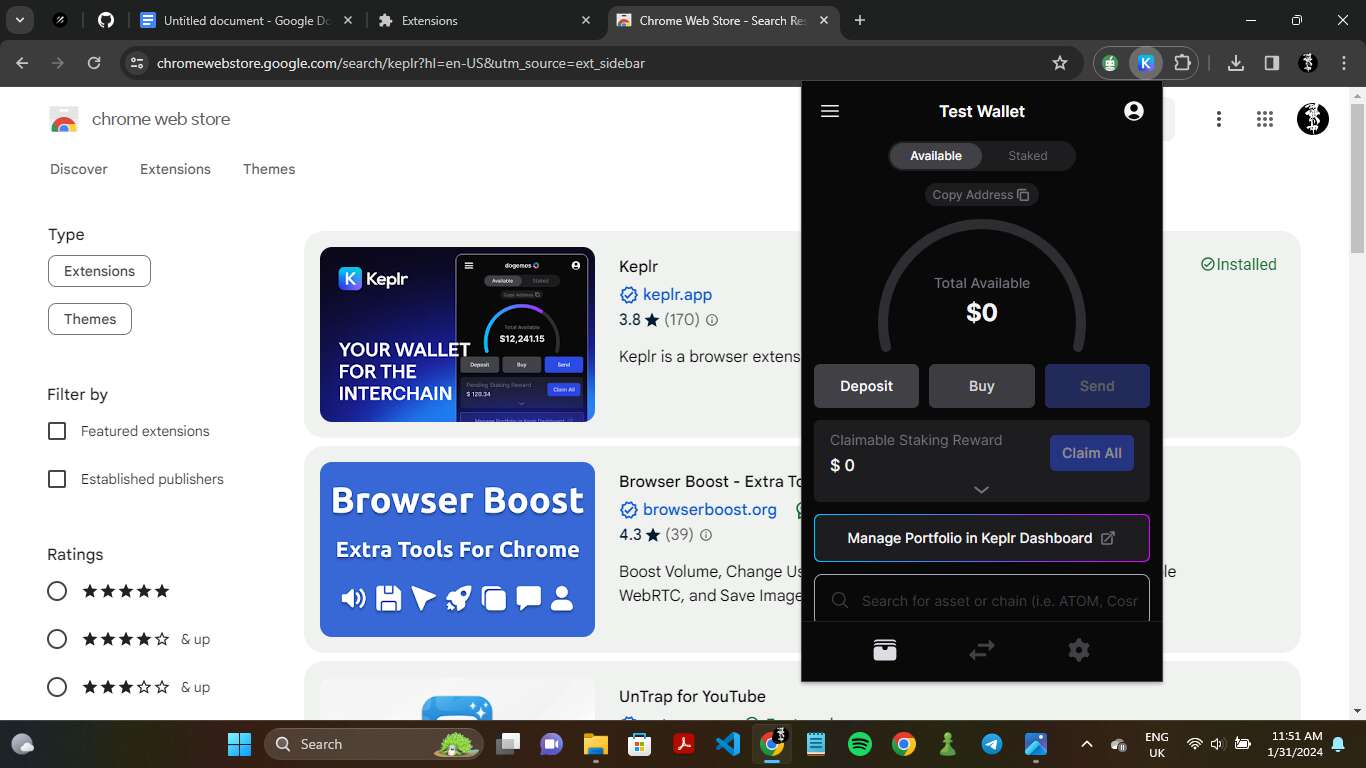Open the Keplr account profile icon

[1133, 111]
